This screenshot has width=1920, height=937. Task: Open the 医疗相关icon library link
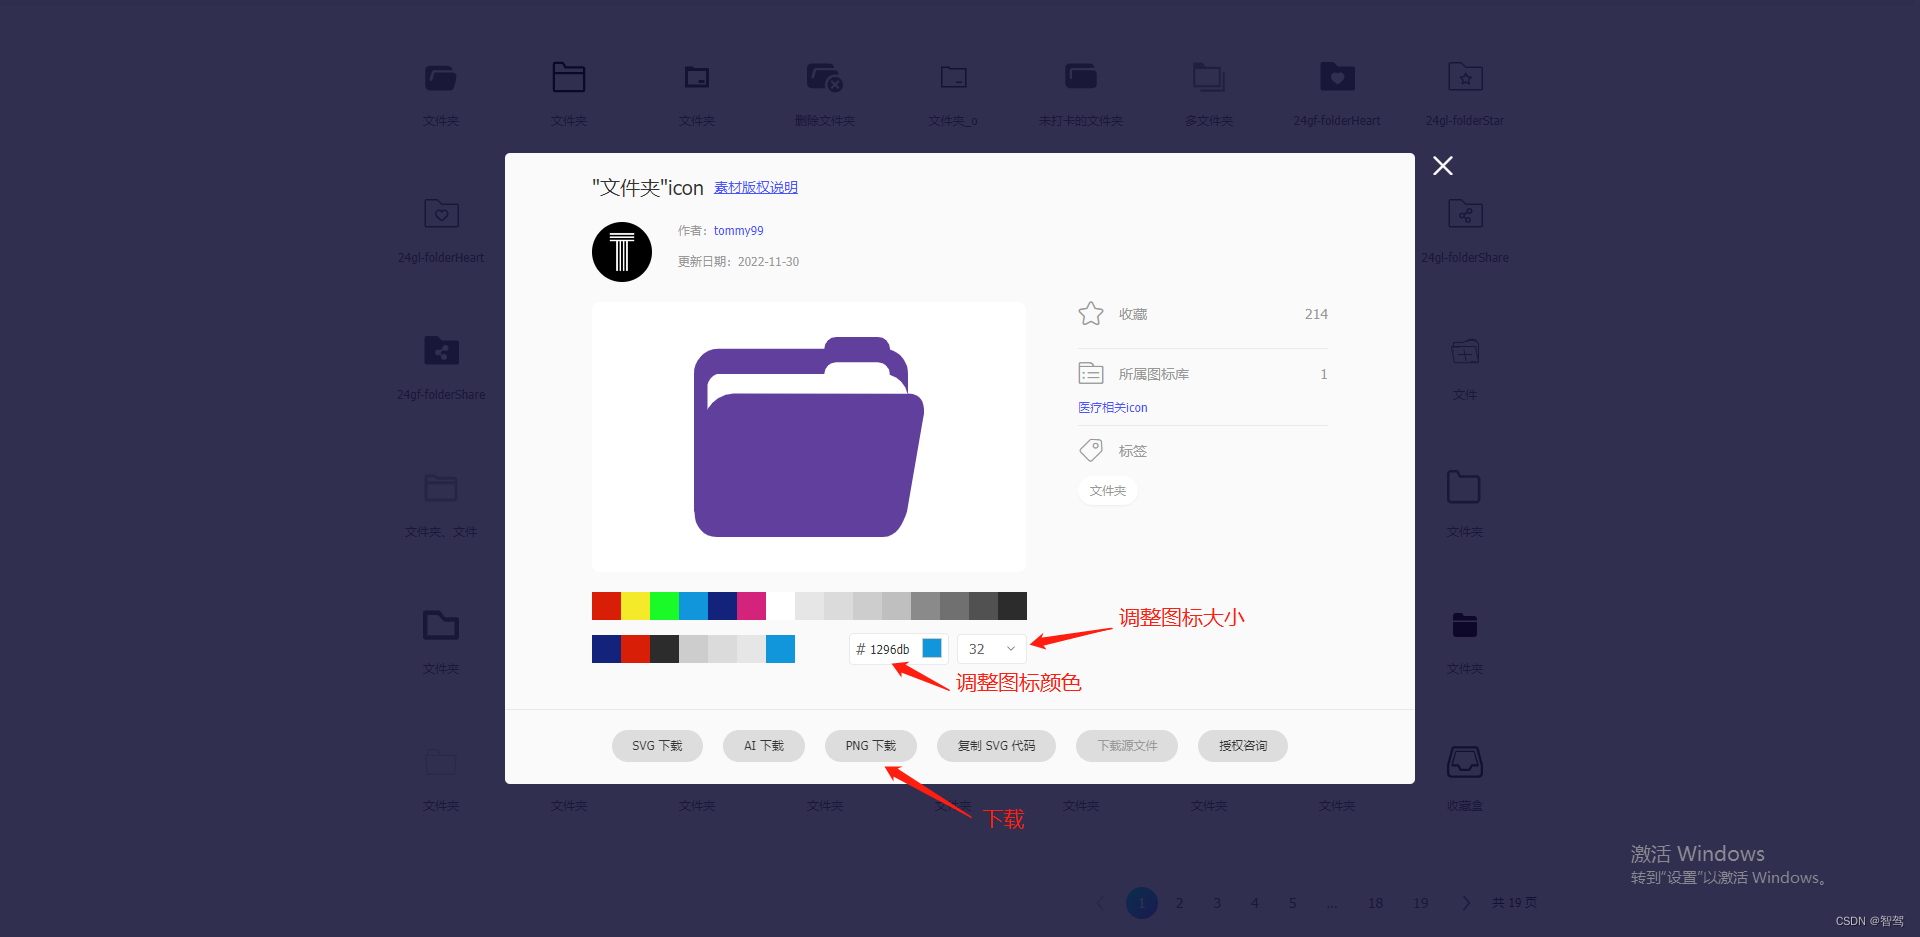(1113, 407)
